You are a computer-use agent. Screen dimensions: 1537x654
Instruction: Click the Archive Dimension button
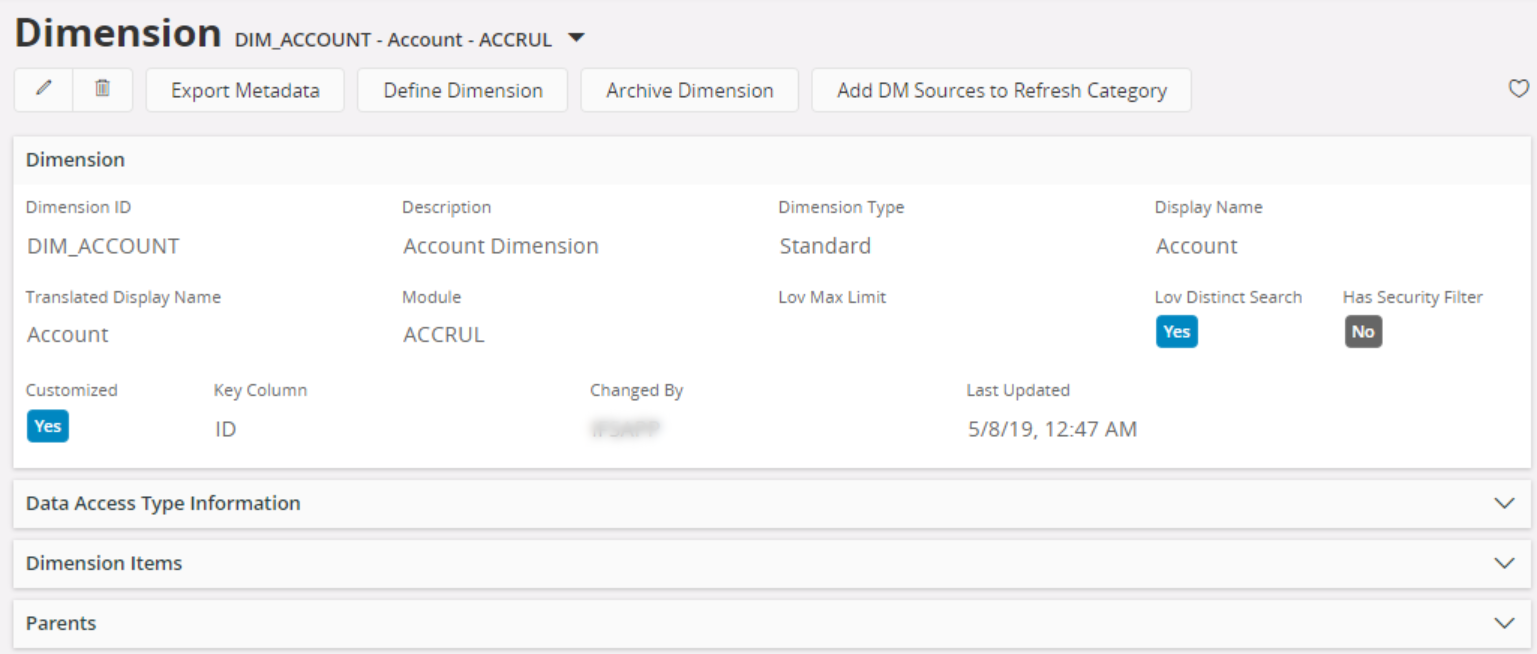[x=689, y=90]
